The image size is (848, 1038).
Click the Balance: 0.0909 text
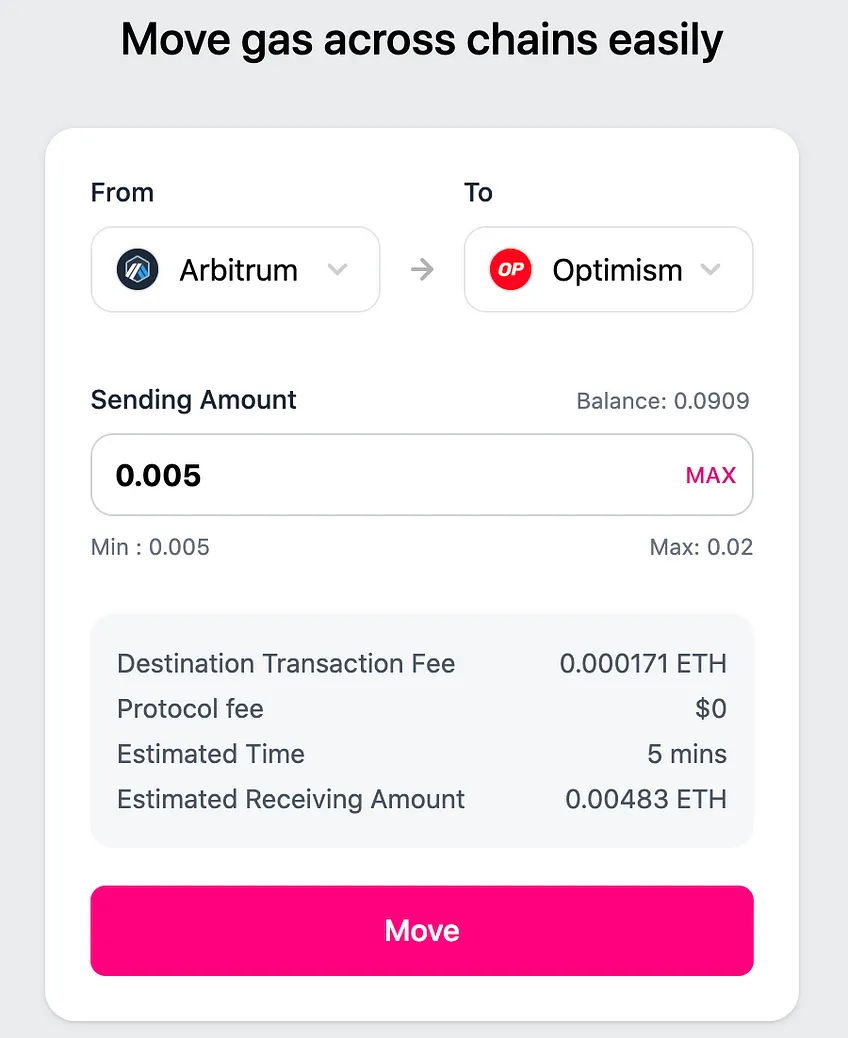click(663, 401)
